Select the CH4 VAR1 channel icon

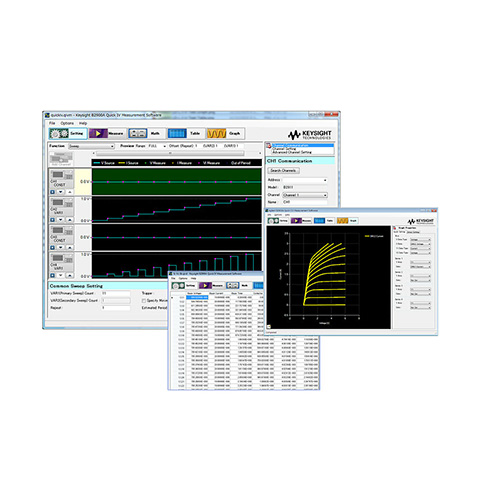(62, 262)
